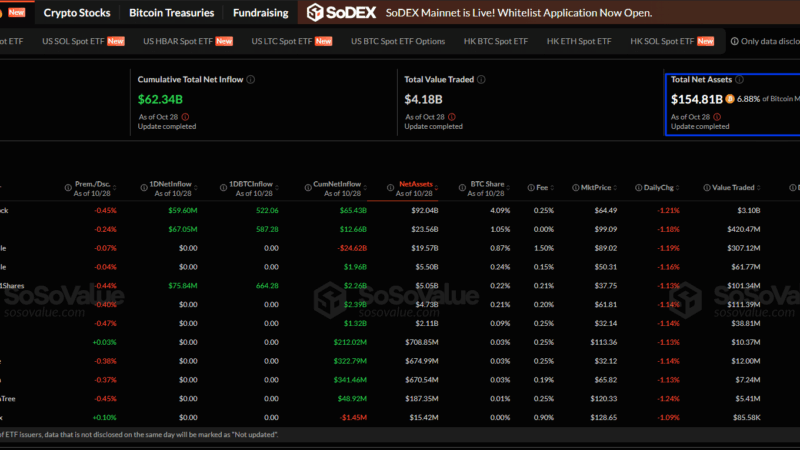Open the Fundraising menu

(x=260, y=13)
